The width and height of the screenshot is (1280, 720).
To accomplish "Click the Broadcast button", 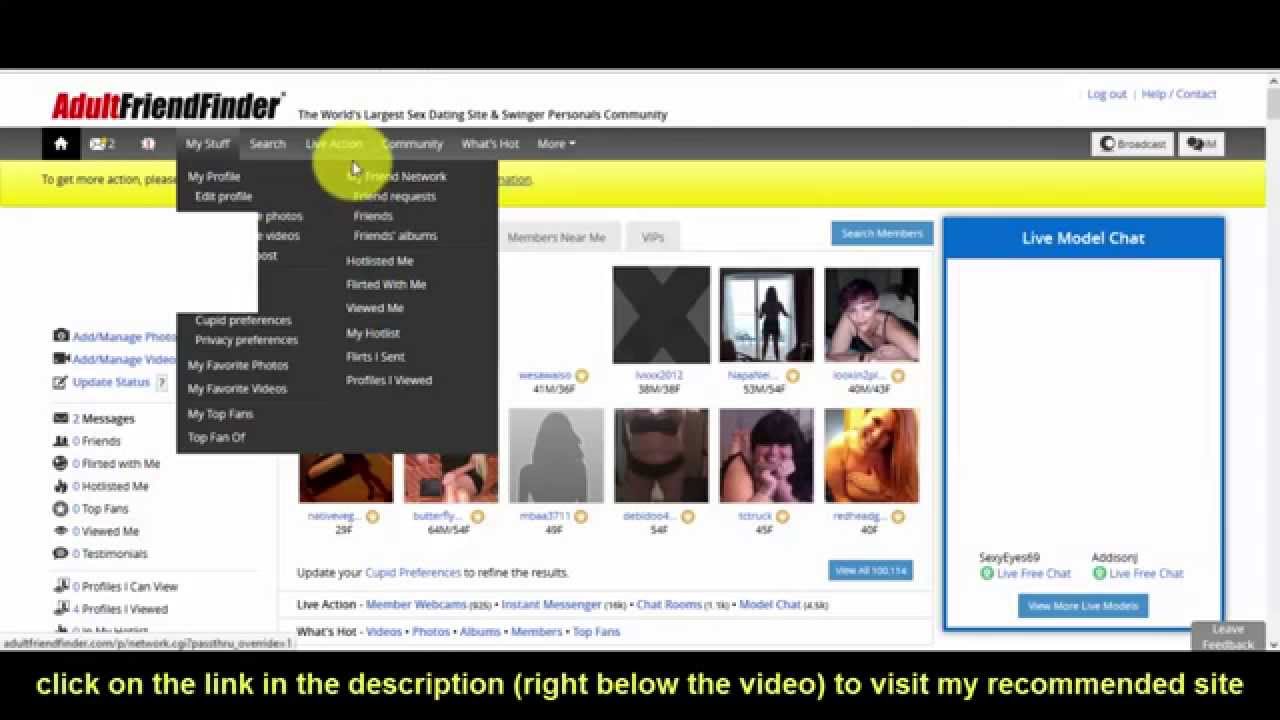I will coord(1133,144).
